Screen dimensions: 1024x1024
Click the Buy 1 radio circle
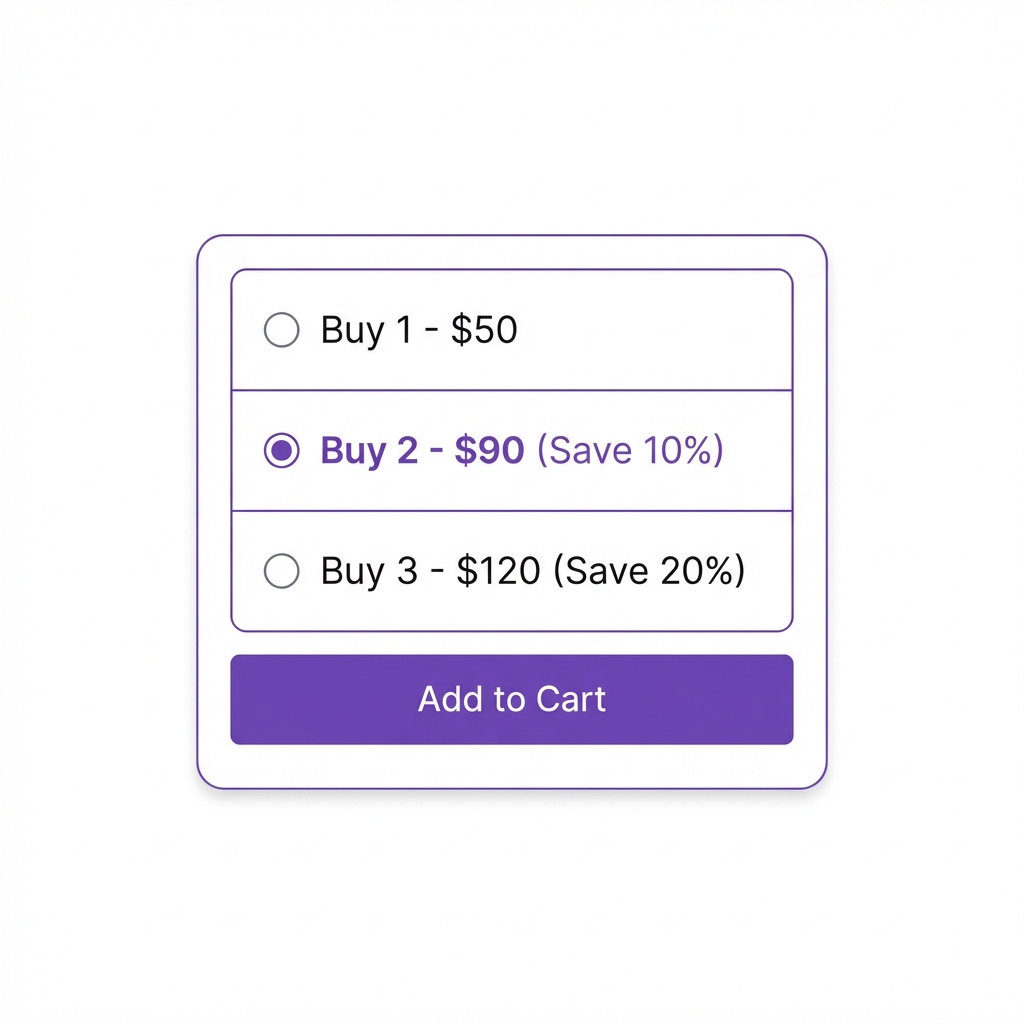coord(281,330)
